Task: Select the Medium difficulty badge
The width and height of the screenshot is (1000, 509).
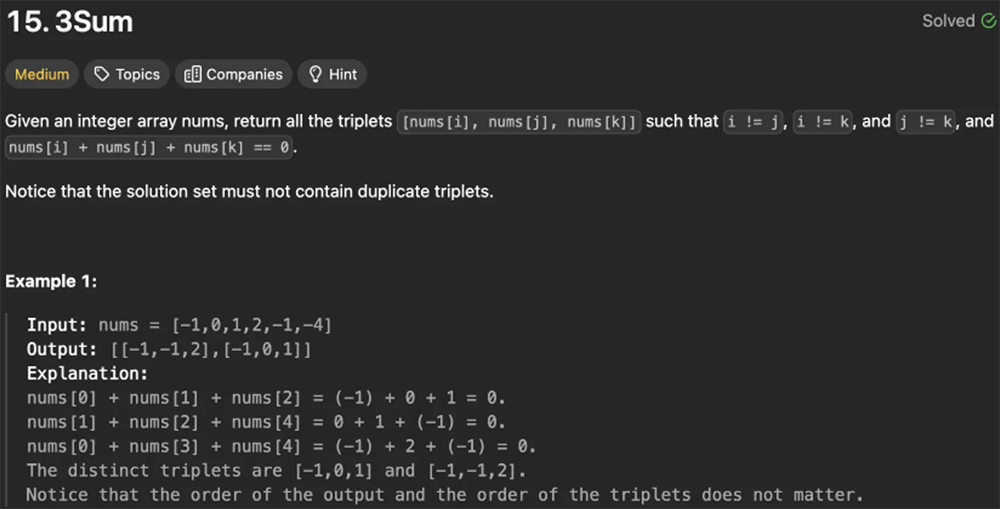Action: click(x=42, y=74)
